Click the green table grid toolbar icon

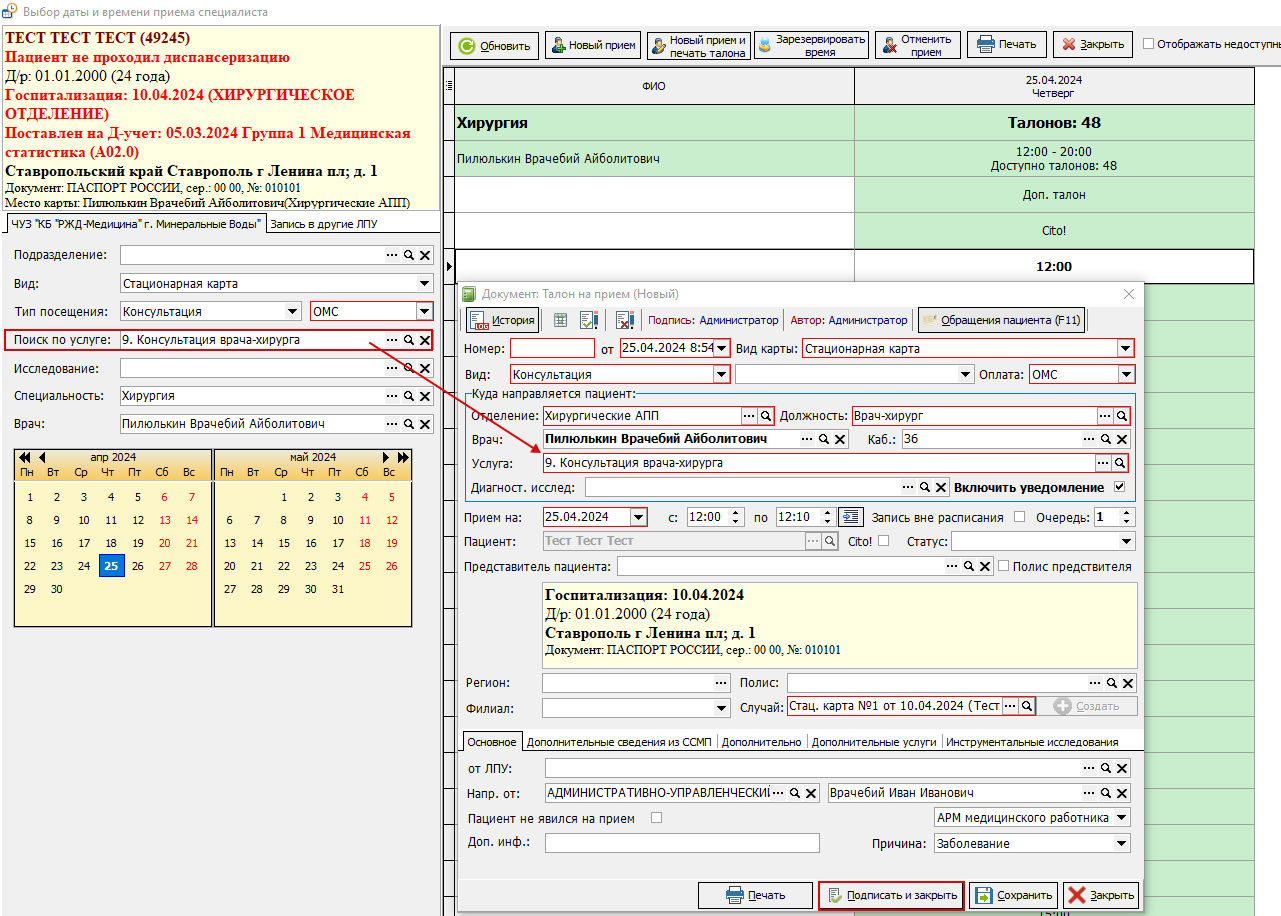[x=560, y=320]
